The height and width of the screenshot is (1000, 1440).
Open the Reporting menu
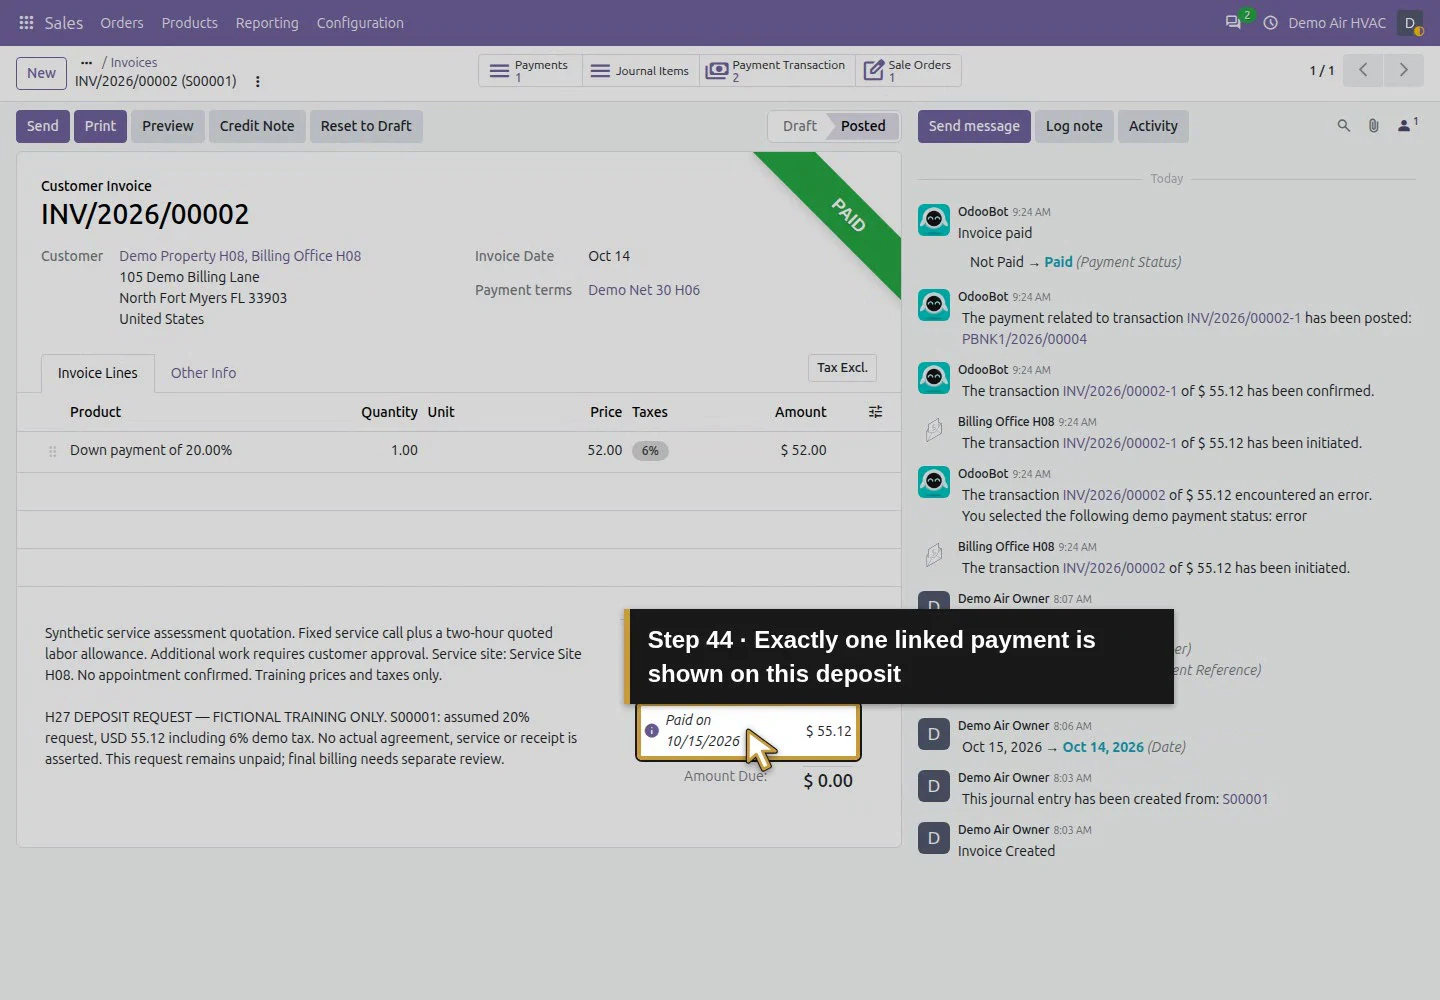click(267, 23)
